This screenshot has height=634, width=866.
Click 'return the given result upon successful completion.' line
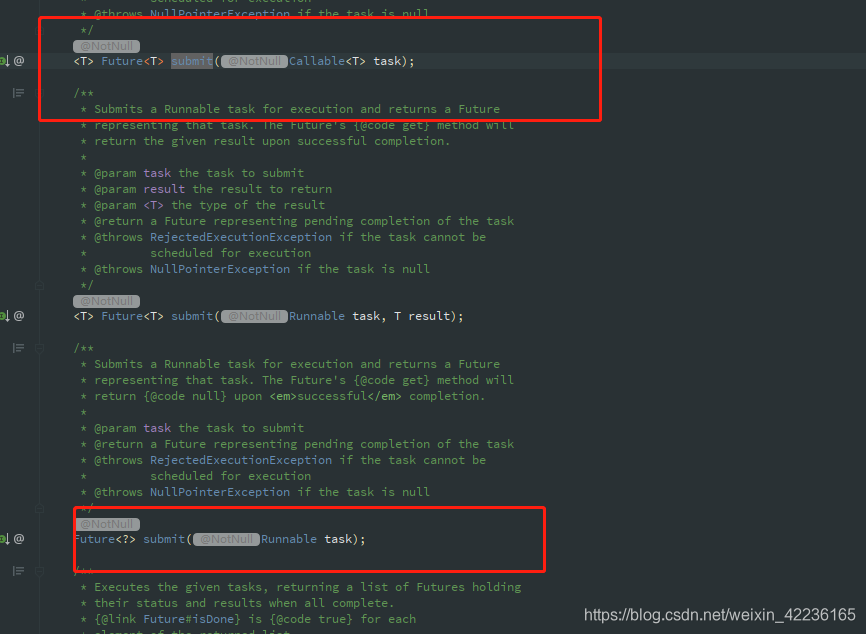coord(272,141)
